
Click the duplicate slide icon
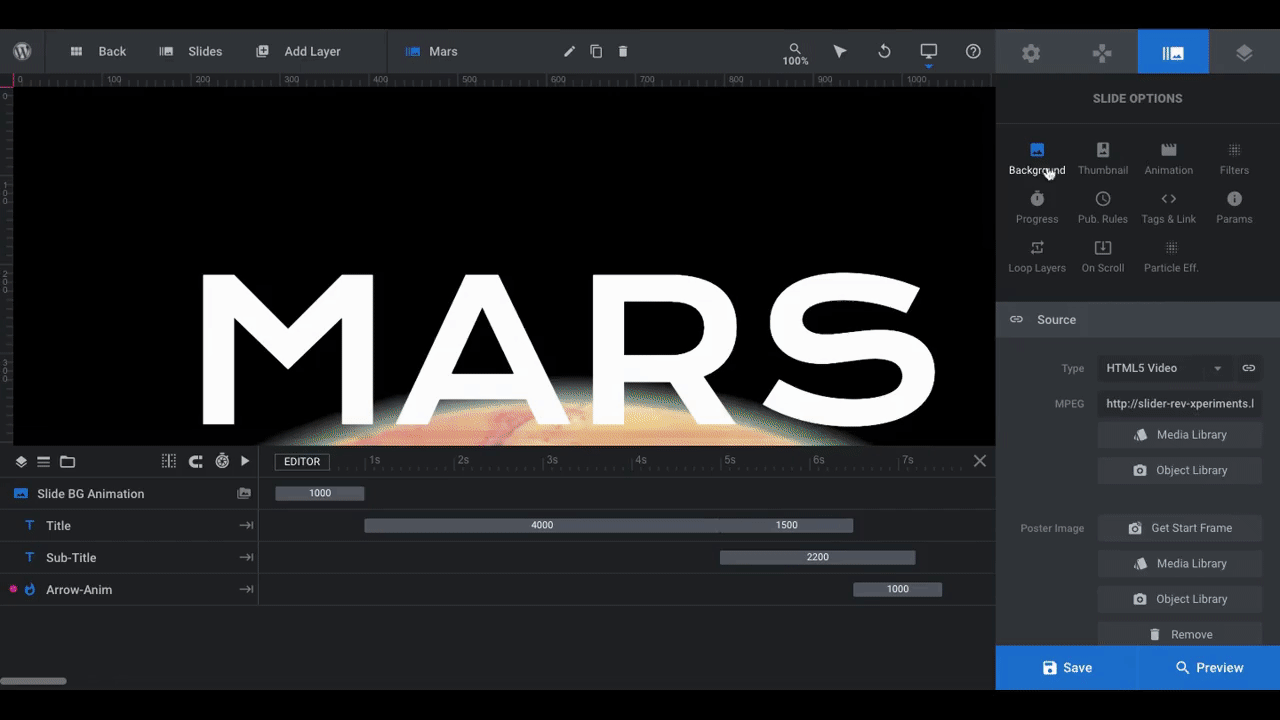(596, 51)
